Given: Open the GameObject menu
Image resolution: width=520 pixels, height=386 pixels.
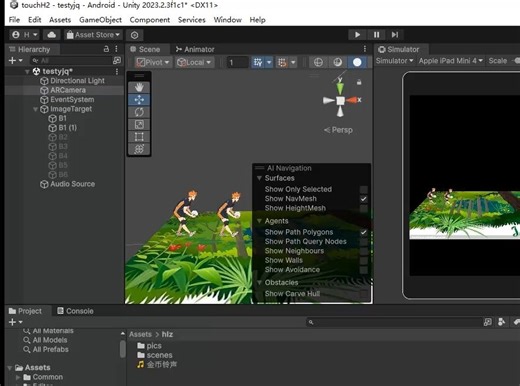Looking at the screenshot, I should 100,20.
